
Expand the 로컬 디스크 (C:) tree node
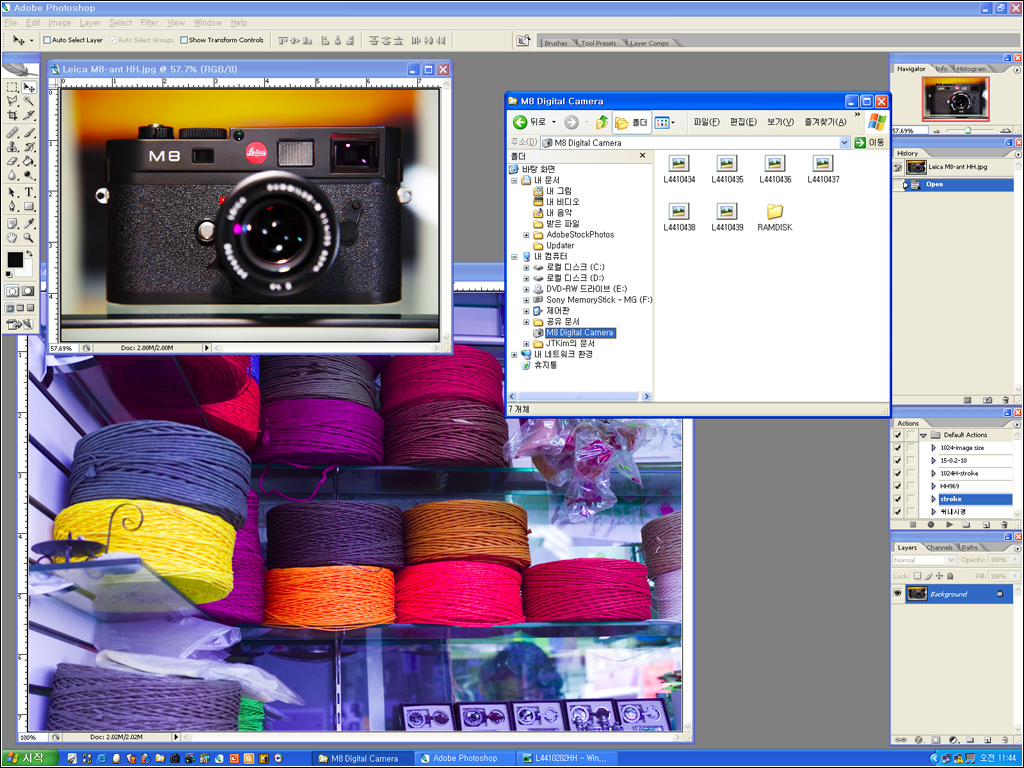[x=526, y=267]
